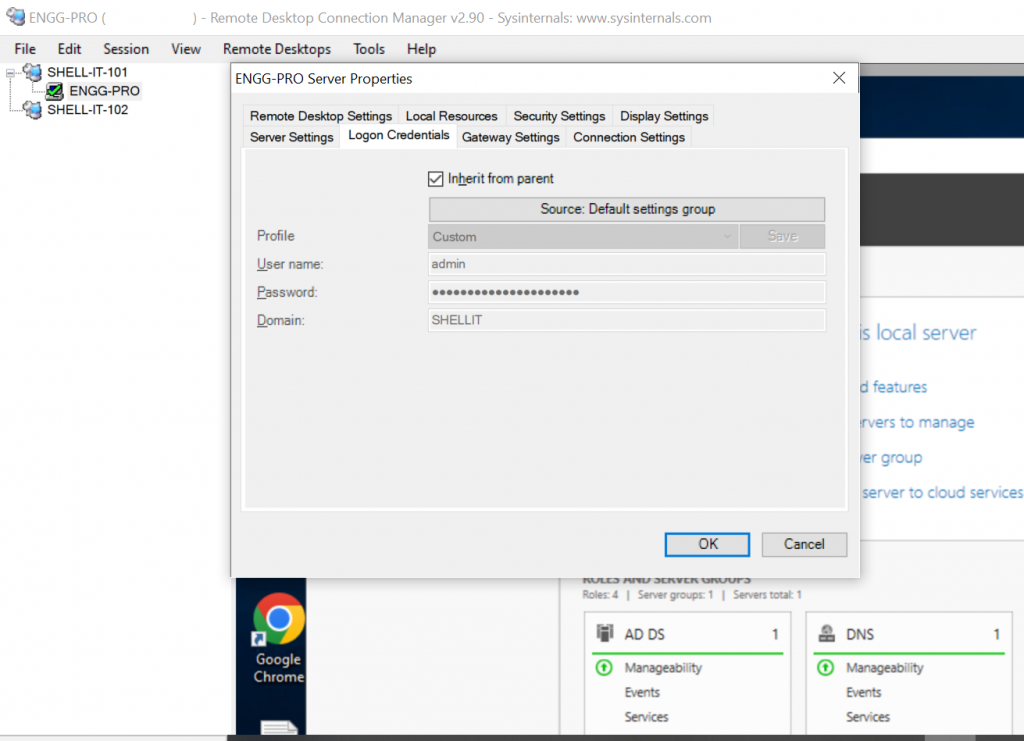
Task: Click the ENGG-PRO connected server icon
Action: 55,91
